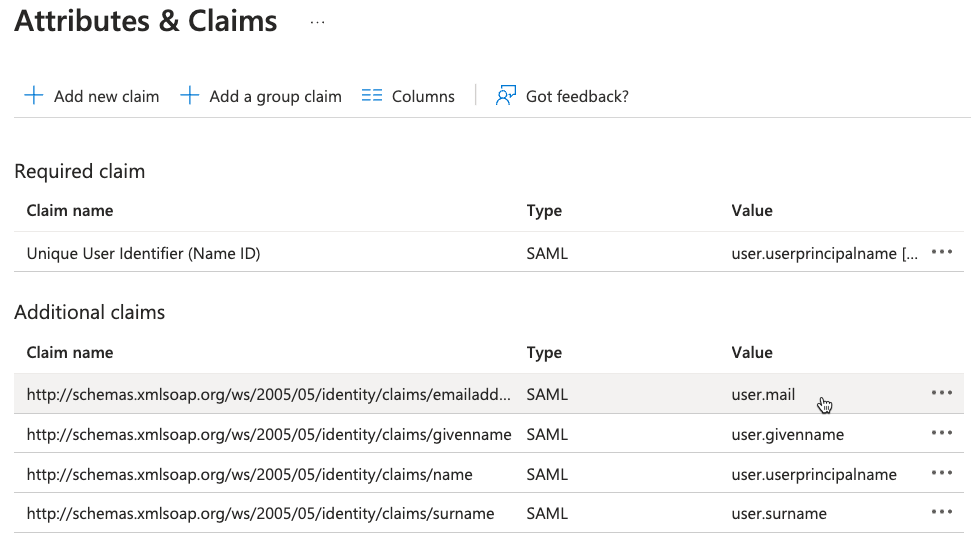
Task: Open ellipsis menu for name claim row
Action: click(x=941, y=473)
